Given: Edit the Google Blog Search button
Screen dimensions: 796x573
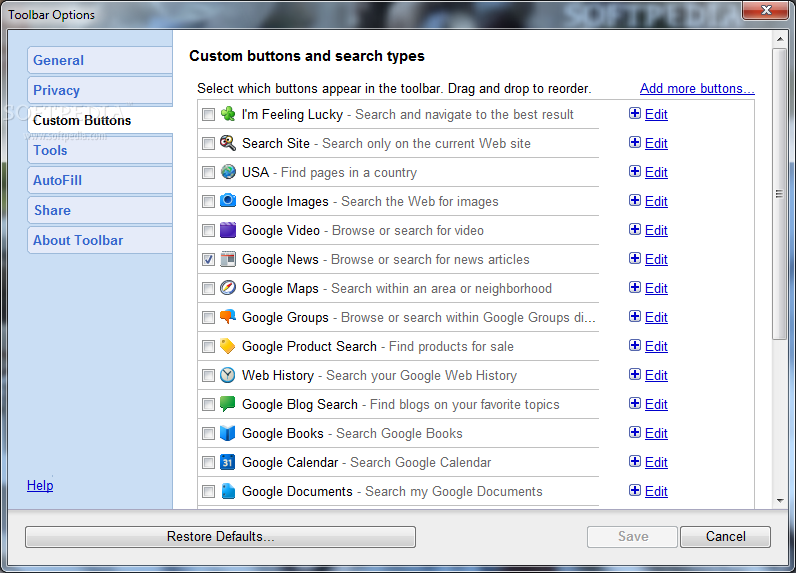Looking at the screenshot, I should 656,404.
